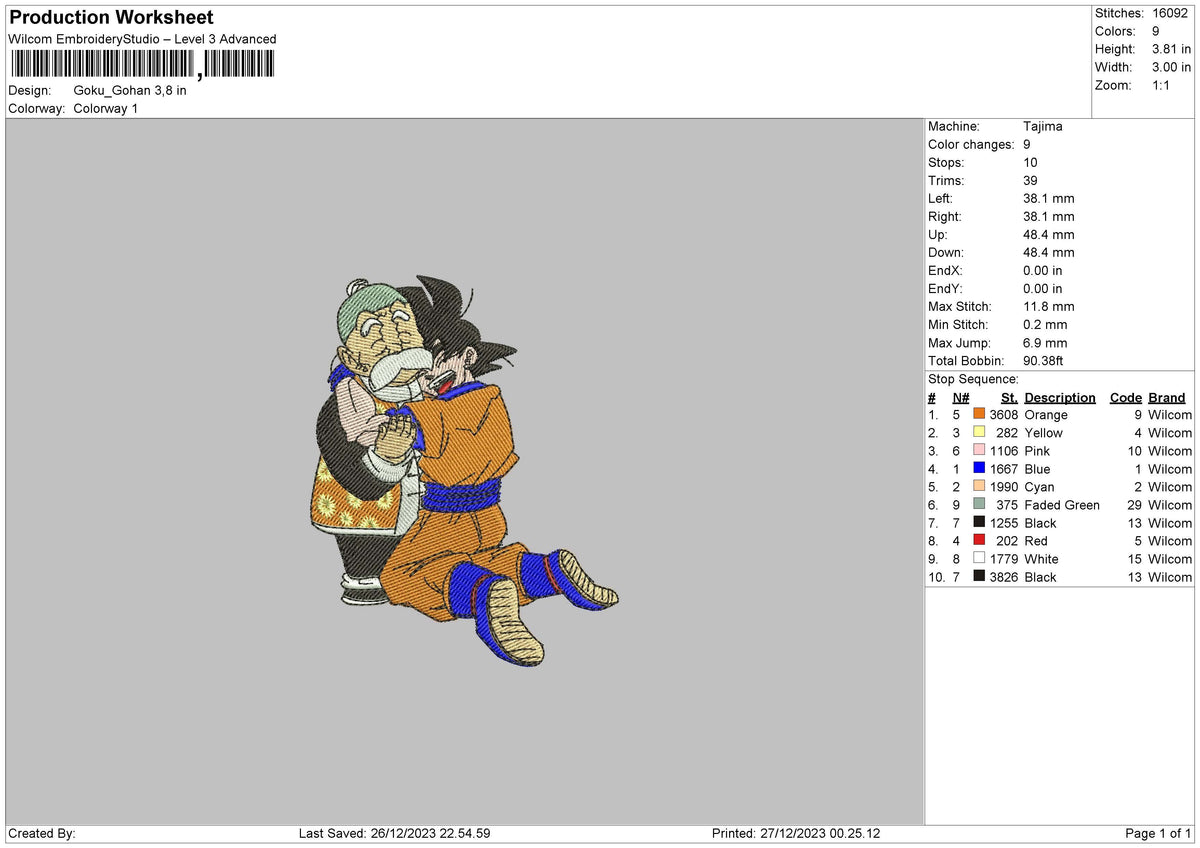Viewport: 1200px width, 848px height.
Task: Click "Wilcom EmbroideryStudio – Level 3 Advanced" text
Action: pyautogui.click(x=142, y=39)
